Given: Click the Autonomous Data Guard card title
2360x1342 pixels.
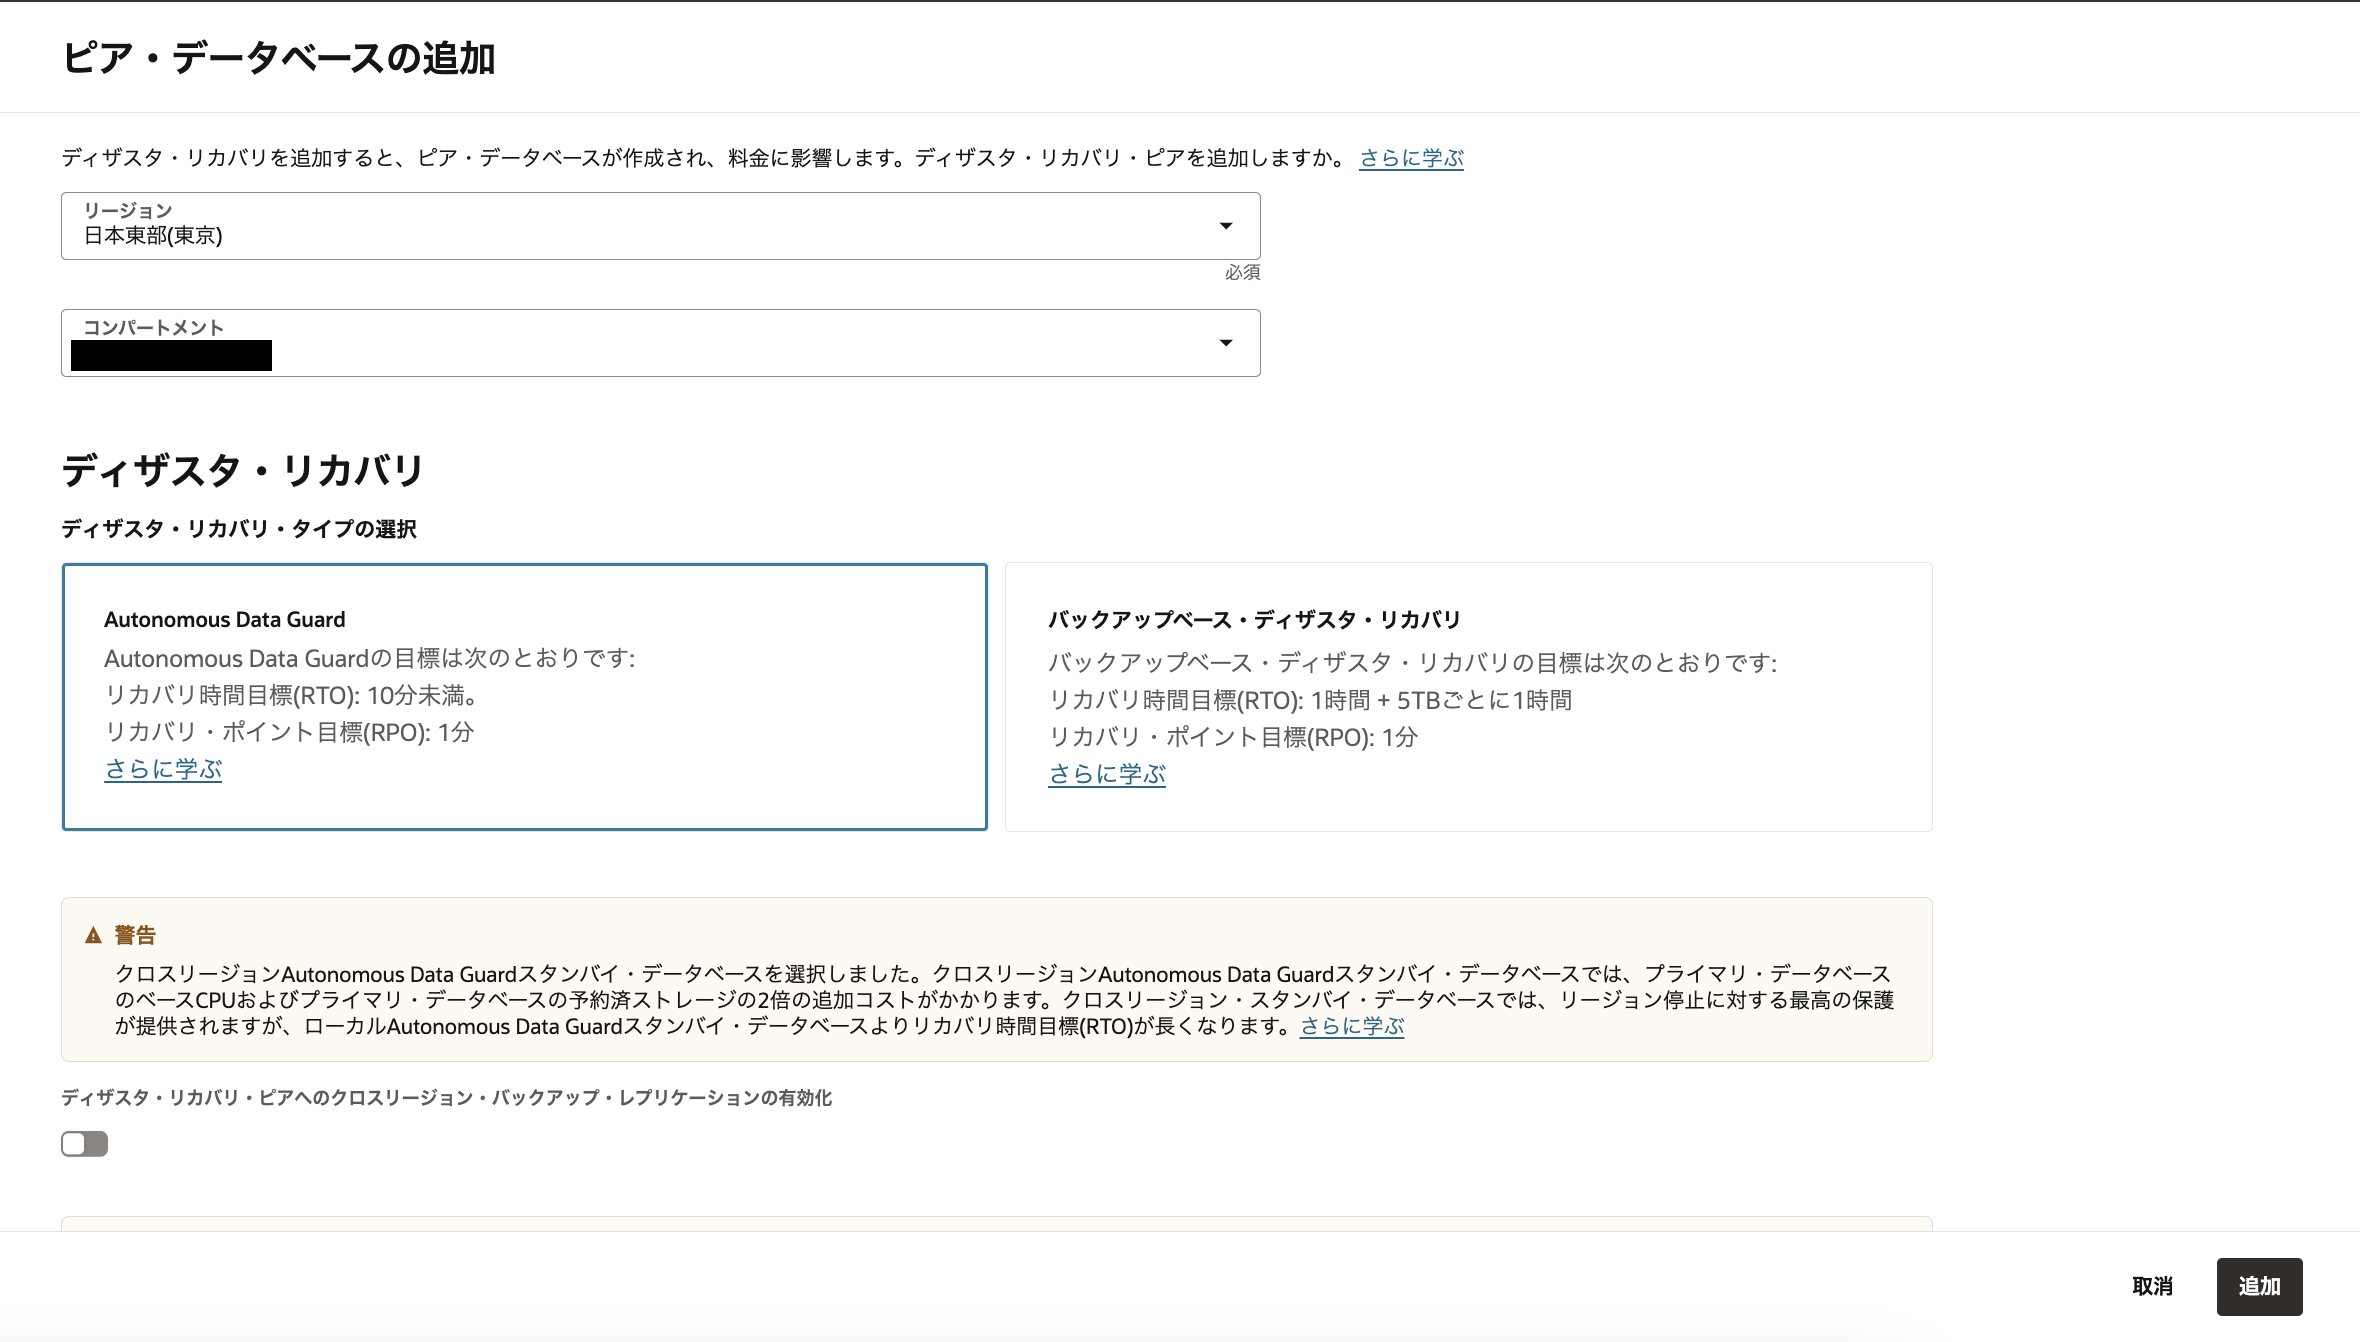Looking at the screenshot, I should click(224, 619).
